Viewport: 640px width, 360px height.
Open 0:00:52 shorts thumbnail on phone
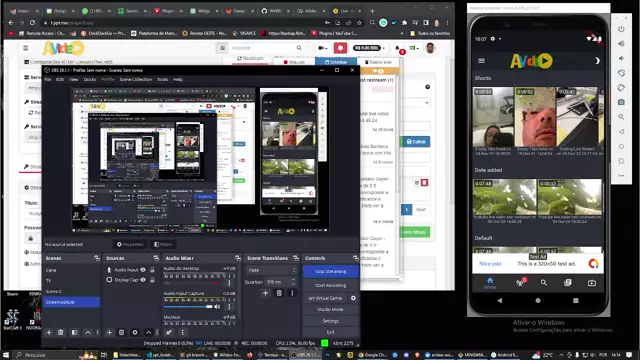click(535, 117)
